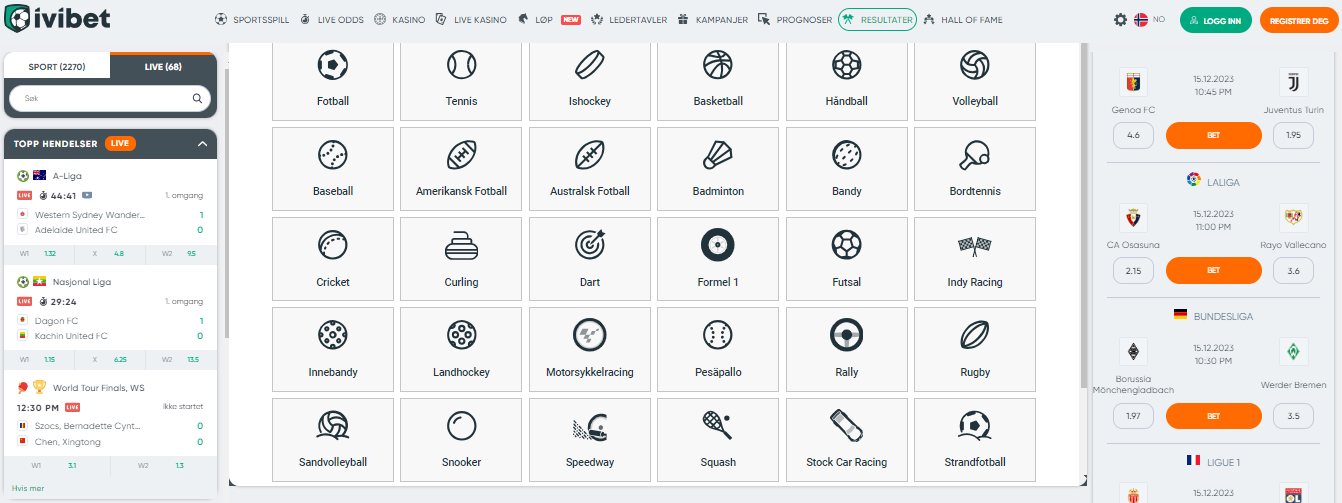The image size is (1342, 503).
Task: Click the LOGG INN button
Action: 1216,20
